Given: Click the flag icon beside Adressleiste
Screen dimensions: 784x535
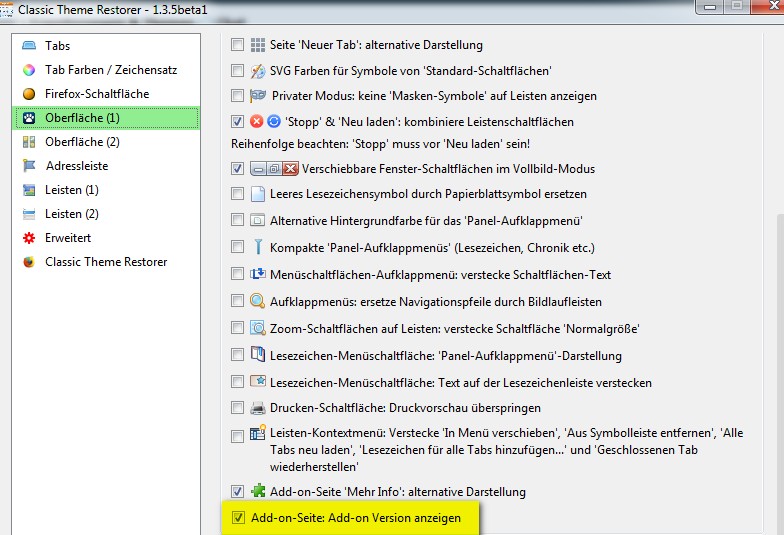Looking at the screenshot, I should (x=29, y=166).
